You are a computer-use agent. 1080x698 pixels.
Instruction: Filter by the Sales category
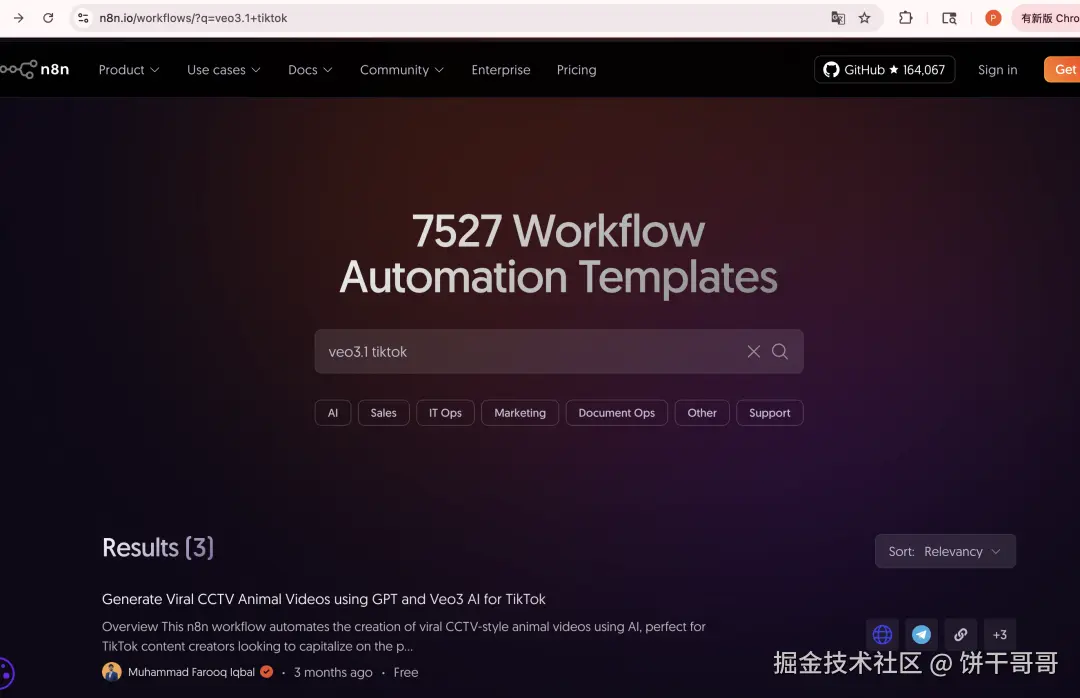click(x=384, y=413)
